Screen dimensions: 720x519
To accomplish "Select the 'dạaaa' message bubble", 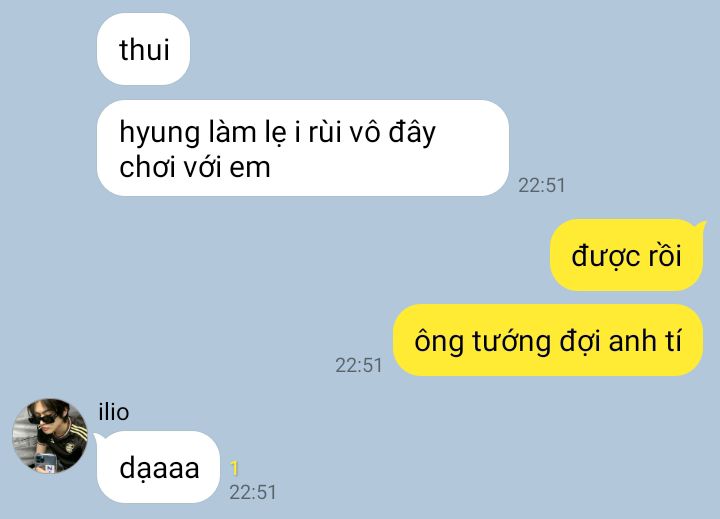I will tap(158, 467).
